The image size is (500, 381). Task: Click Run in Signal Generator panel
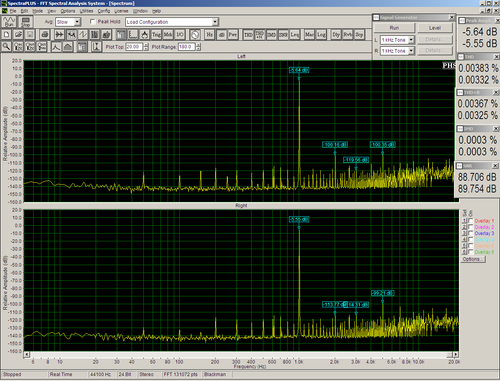coord(394,28)
